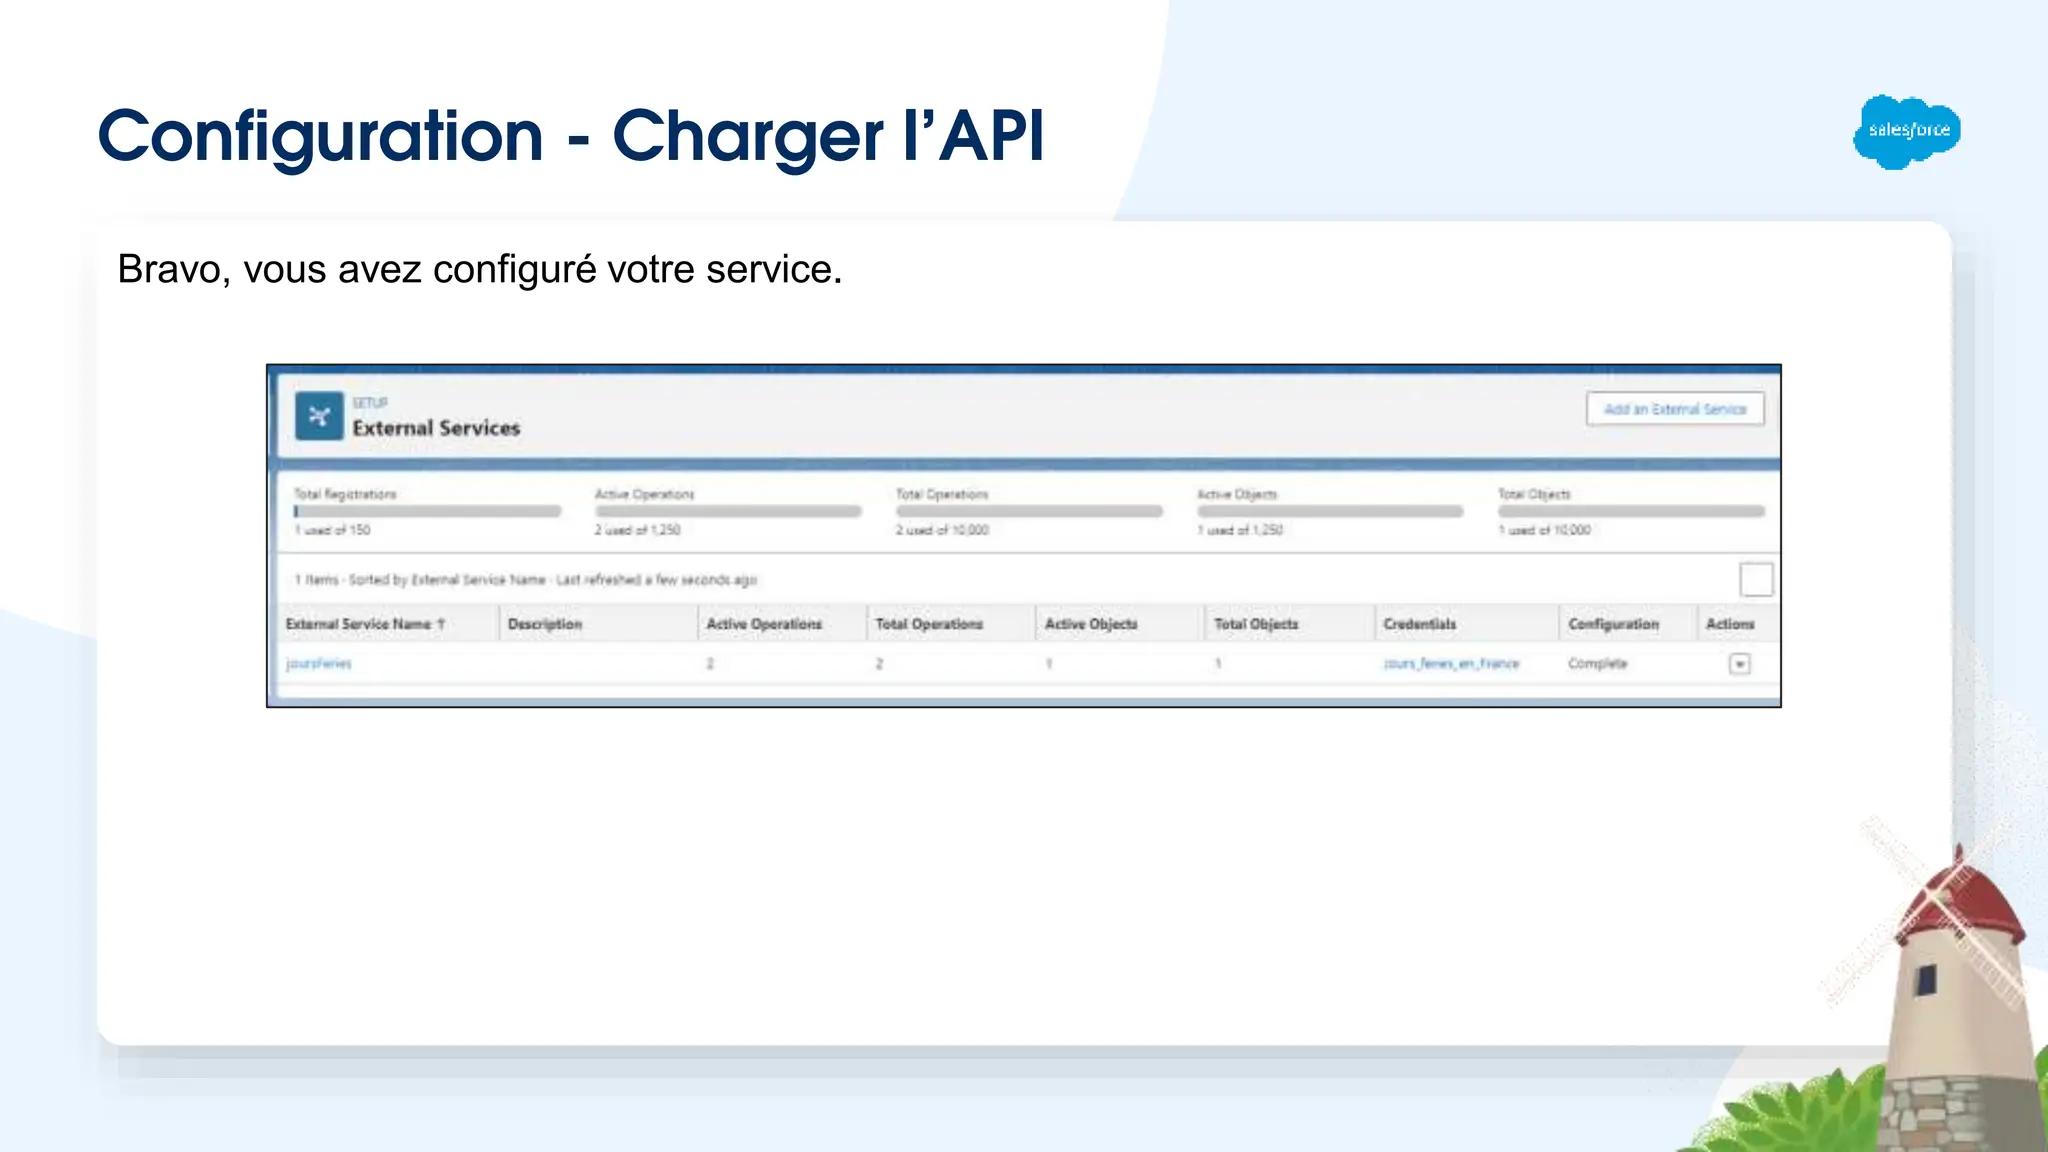
Task: Open the Actions dropdown for the joursFeries row
Action: 1740,664
